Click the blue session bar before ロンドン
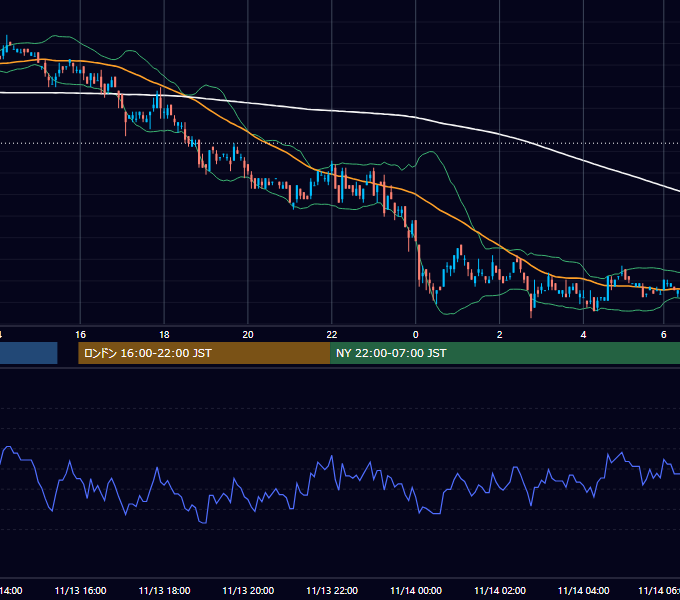 point(29,353)
